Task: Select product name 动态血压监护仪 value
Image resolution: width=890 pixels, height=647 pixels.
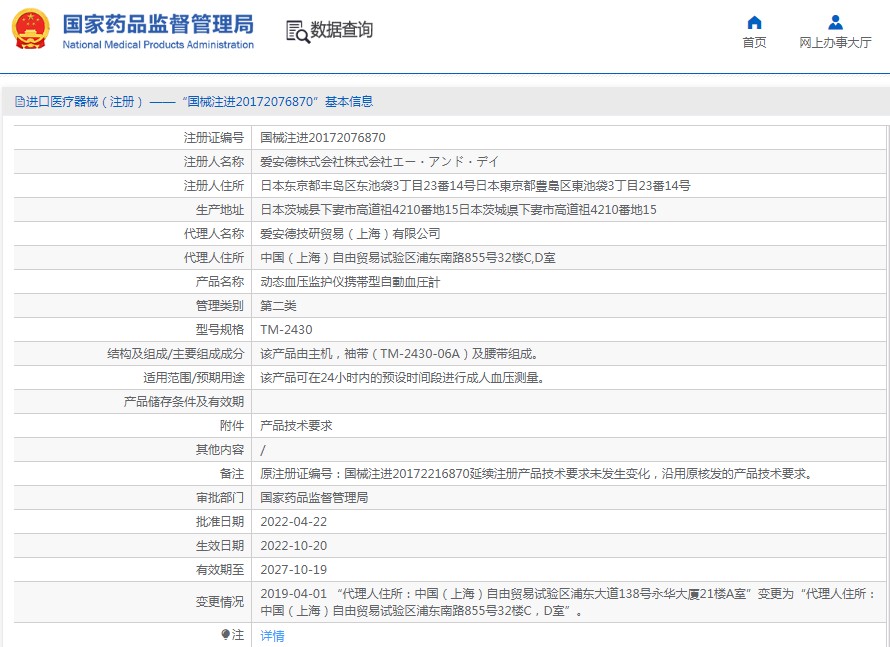Action: point(350,282)
